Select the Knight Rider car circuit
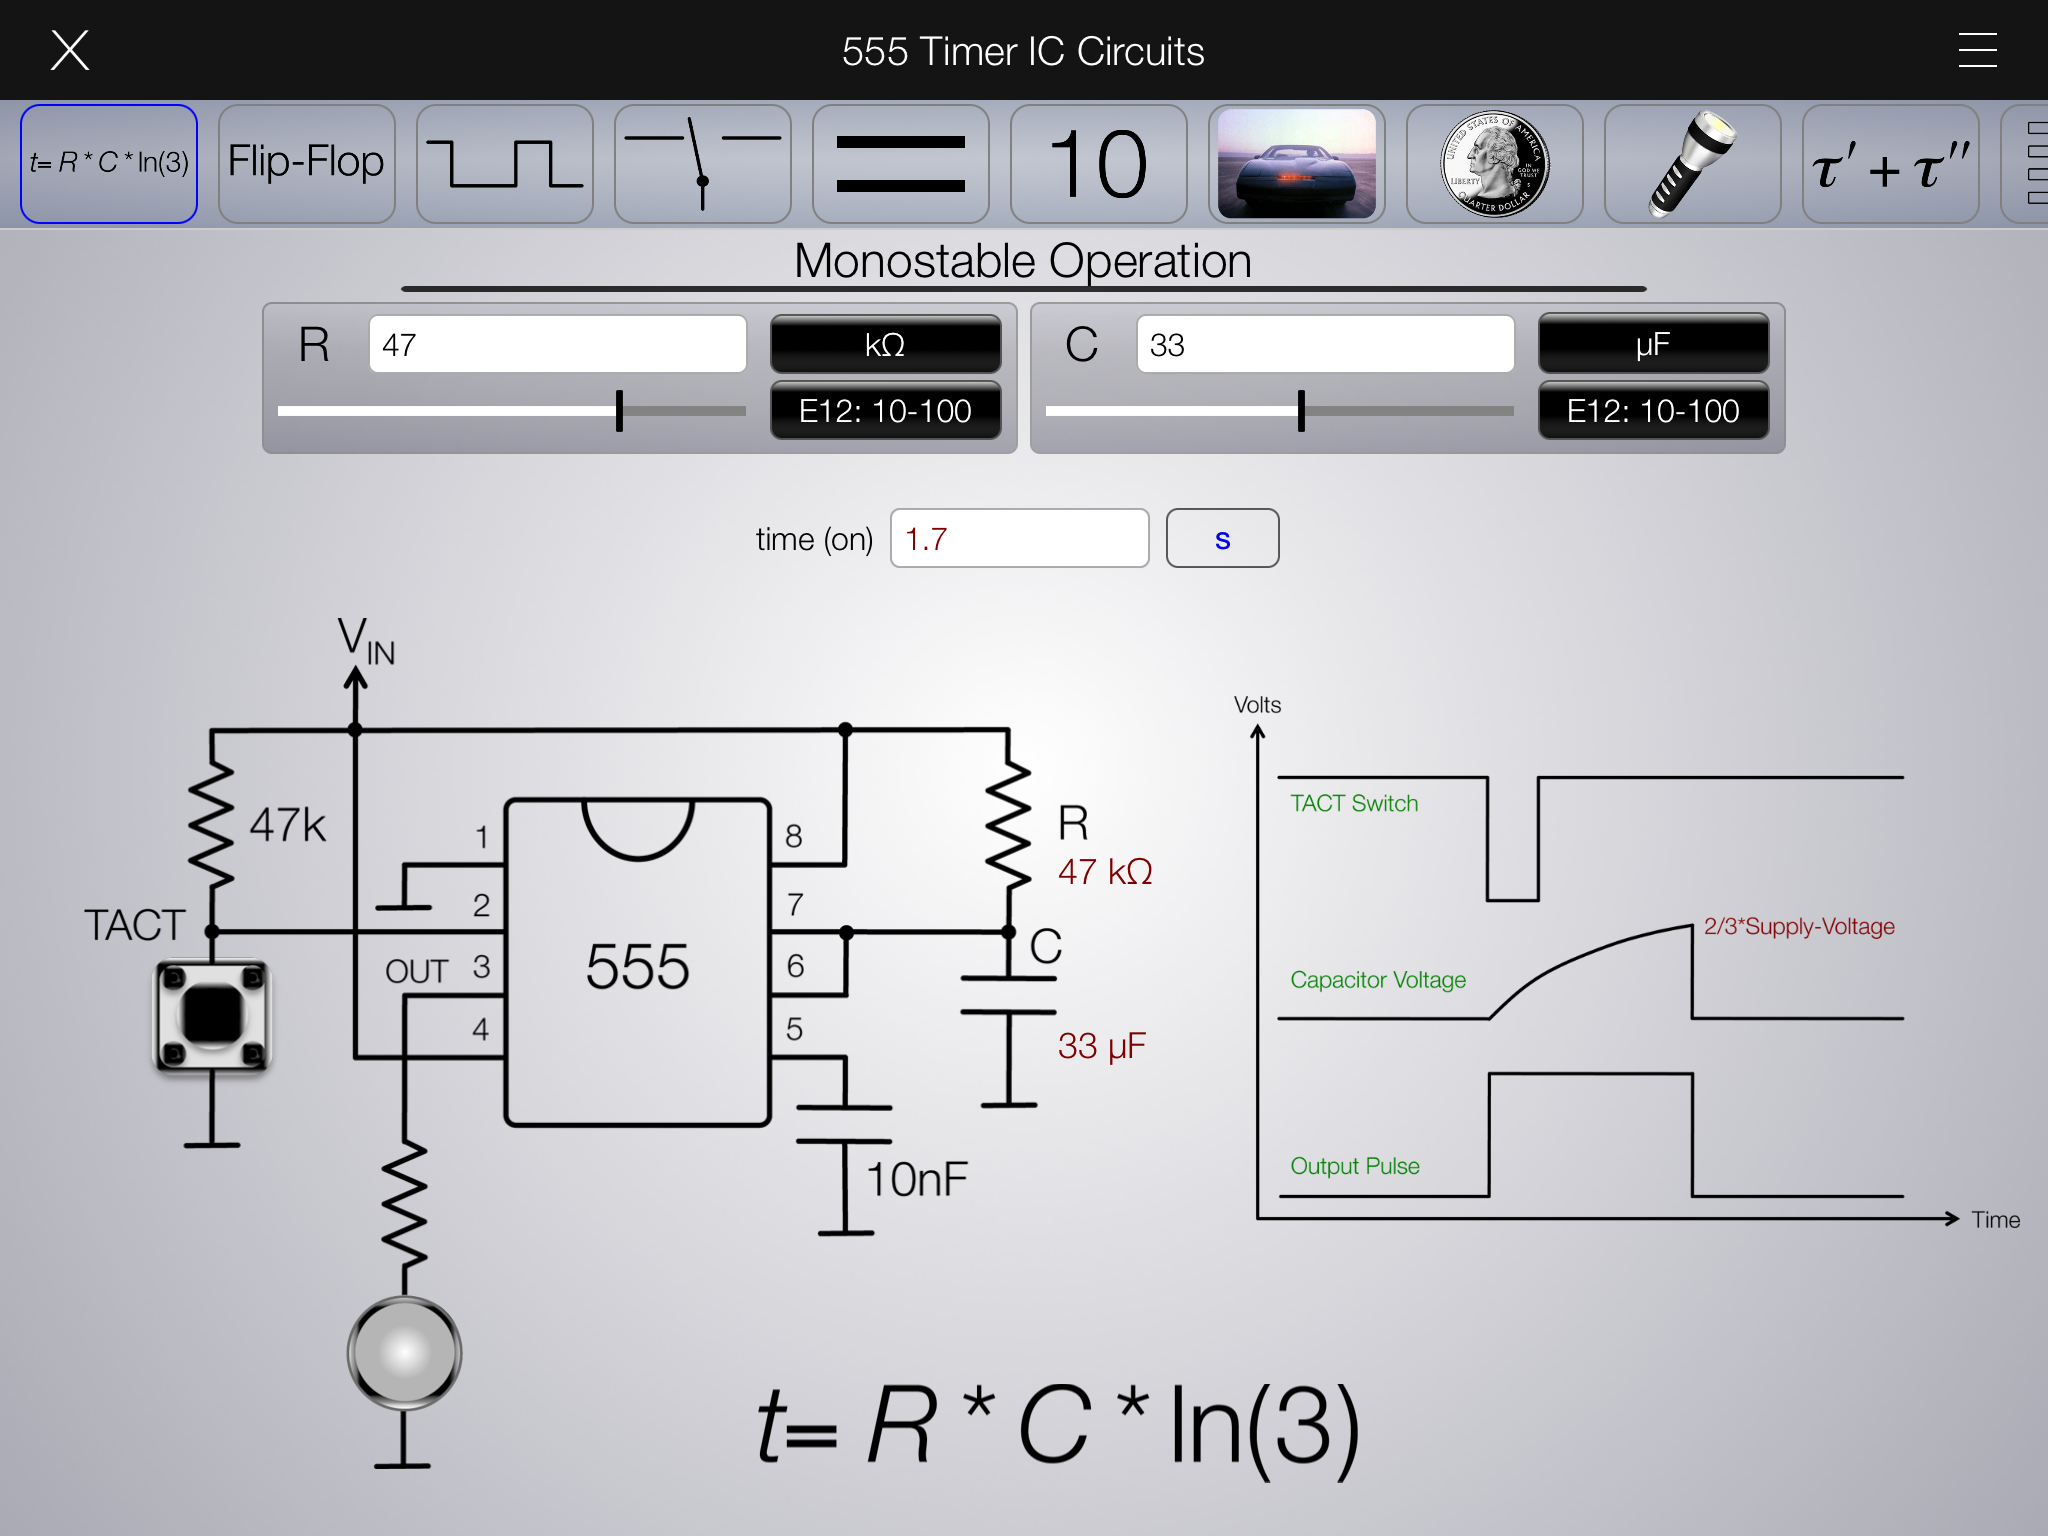The height and width of the screenshot is (1536, 2048). point(1296,164)
